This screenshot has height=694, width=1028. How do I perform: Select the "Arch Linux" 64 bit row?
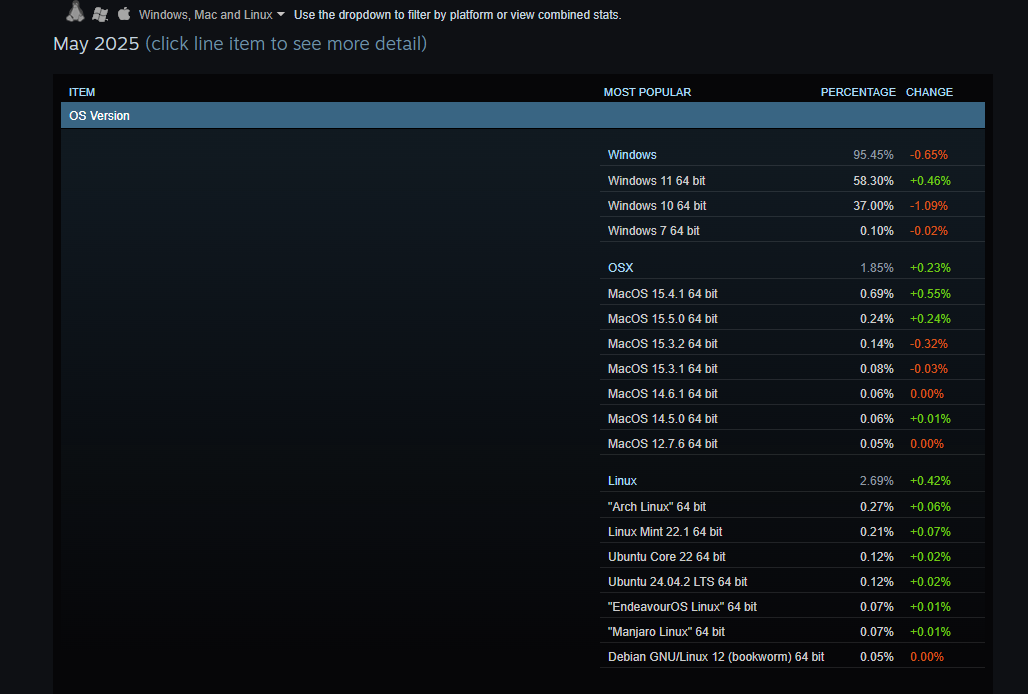pyautogui.click(x=792, y=507)
